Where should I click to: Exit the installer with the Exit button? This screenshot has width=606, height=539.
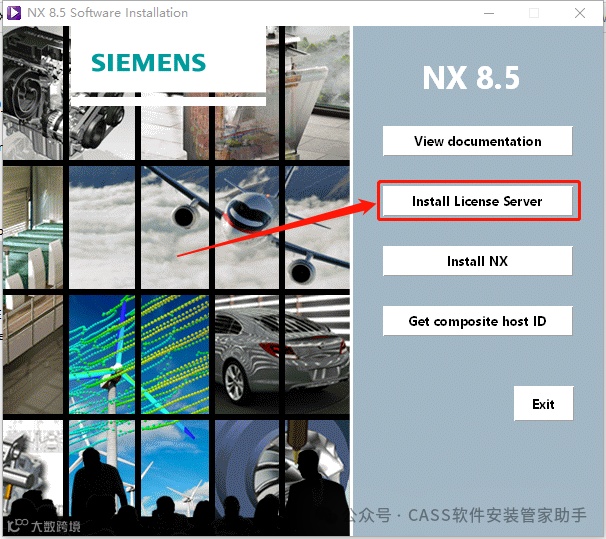click(x=543, y=403)
